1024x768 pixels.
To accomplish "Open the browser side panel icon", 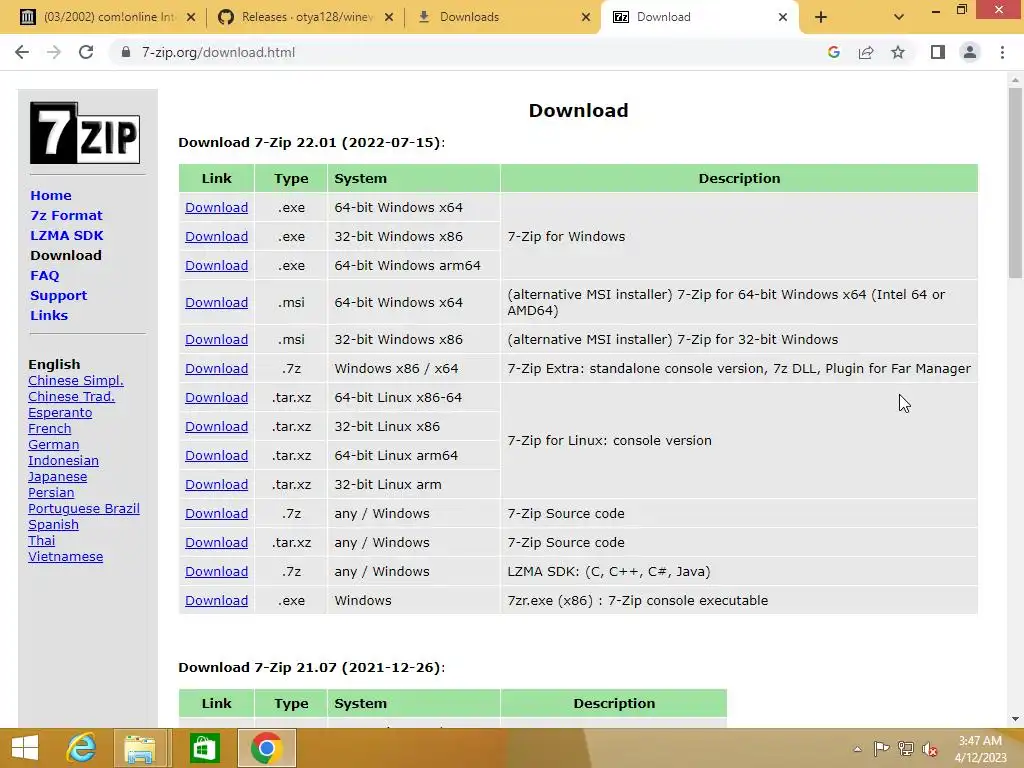I will tap(938, 52).
